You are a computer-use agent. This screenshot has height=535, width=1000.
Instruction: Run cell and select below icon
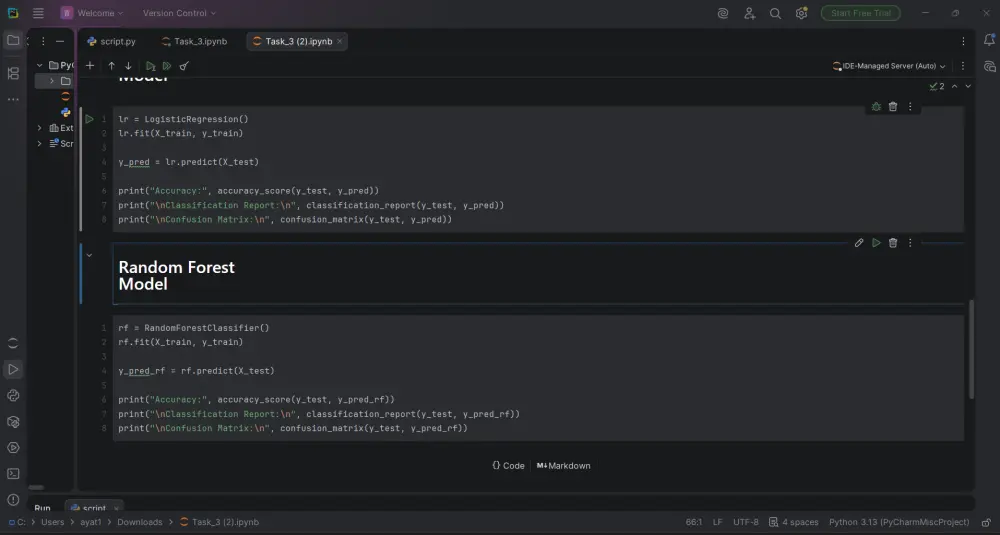(151, 66)
